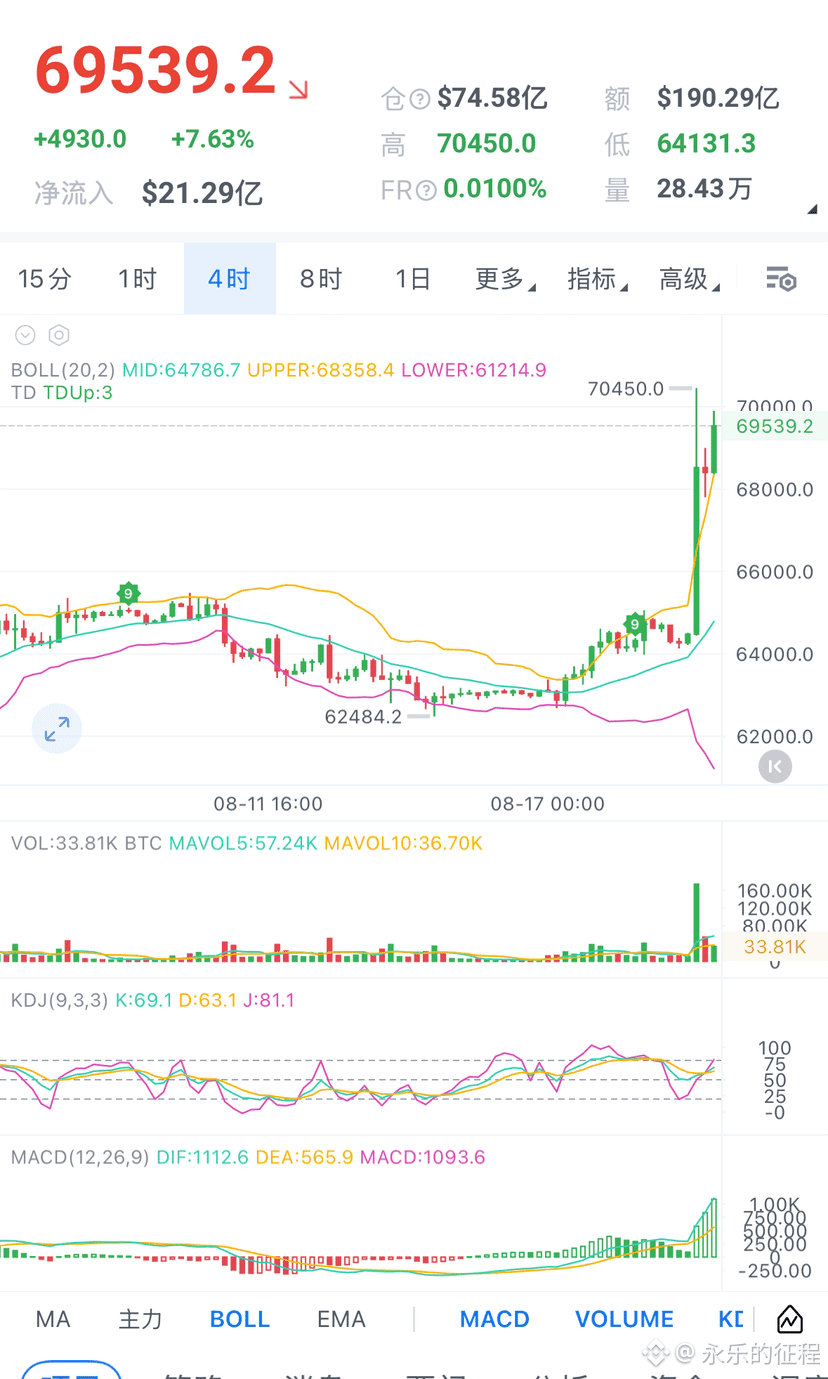
Task: Tap the 净流入 $21.29亿 net inflow value
Action: pos(202,193)
